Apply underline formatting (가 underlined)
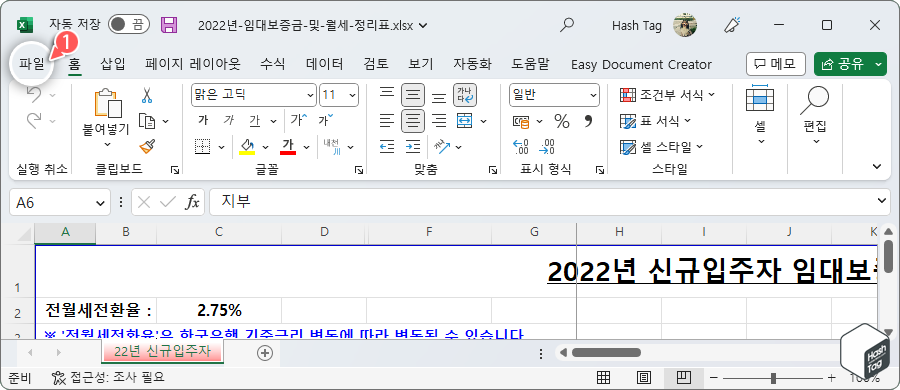This screenshot has width=900, height=390. click(254, 121)
